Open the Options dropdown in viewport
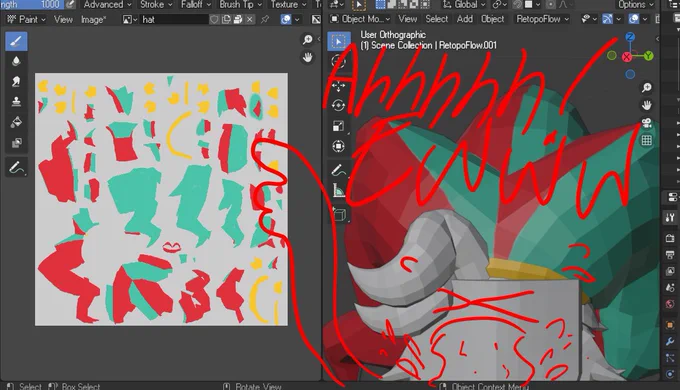680x390 pixels. click(636, 4)
